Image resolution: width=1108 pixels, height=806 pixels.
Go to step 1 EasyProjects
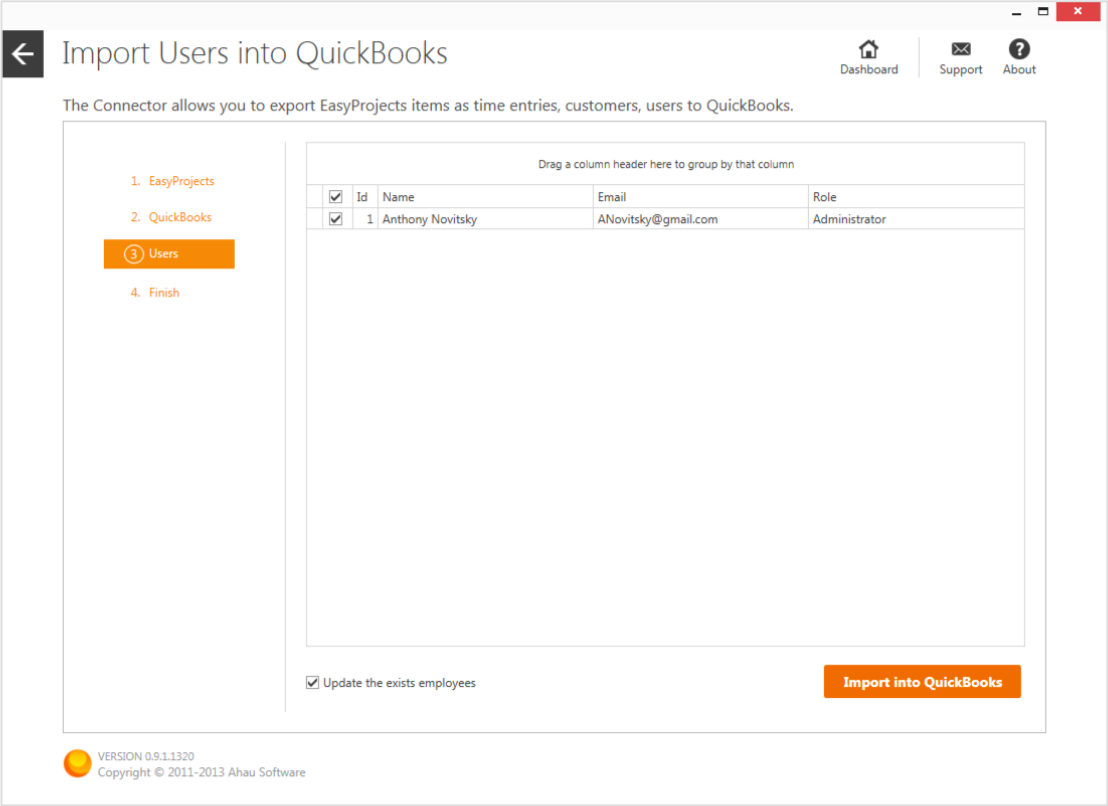pos(172,181)
